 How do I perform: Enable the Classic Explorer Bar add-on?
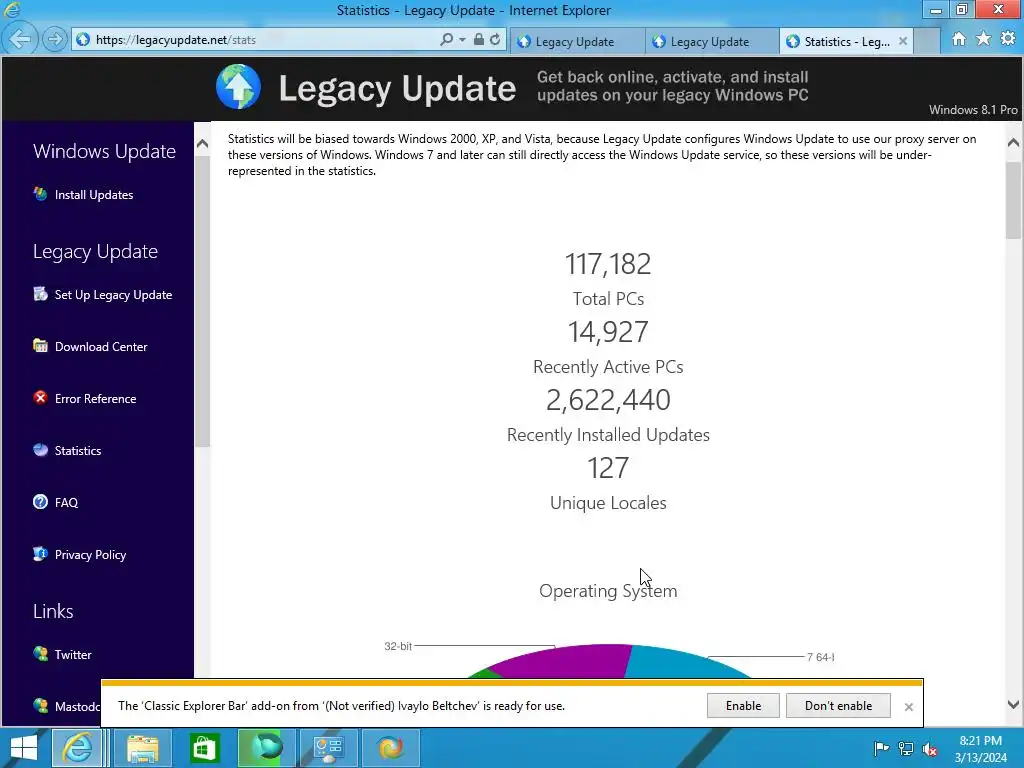tap(743, 706)
